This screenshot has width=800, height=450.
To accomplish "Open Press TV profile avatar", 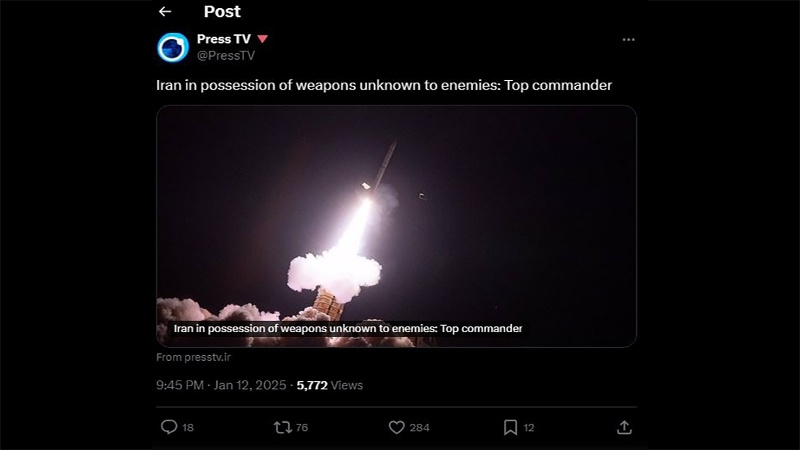I will [x=173, y=47].
